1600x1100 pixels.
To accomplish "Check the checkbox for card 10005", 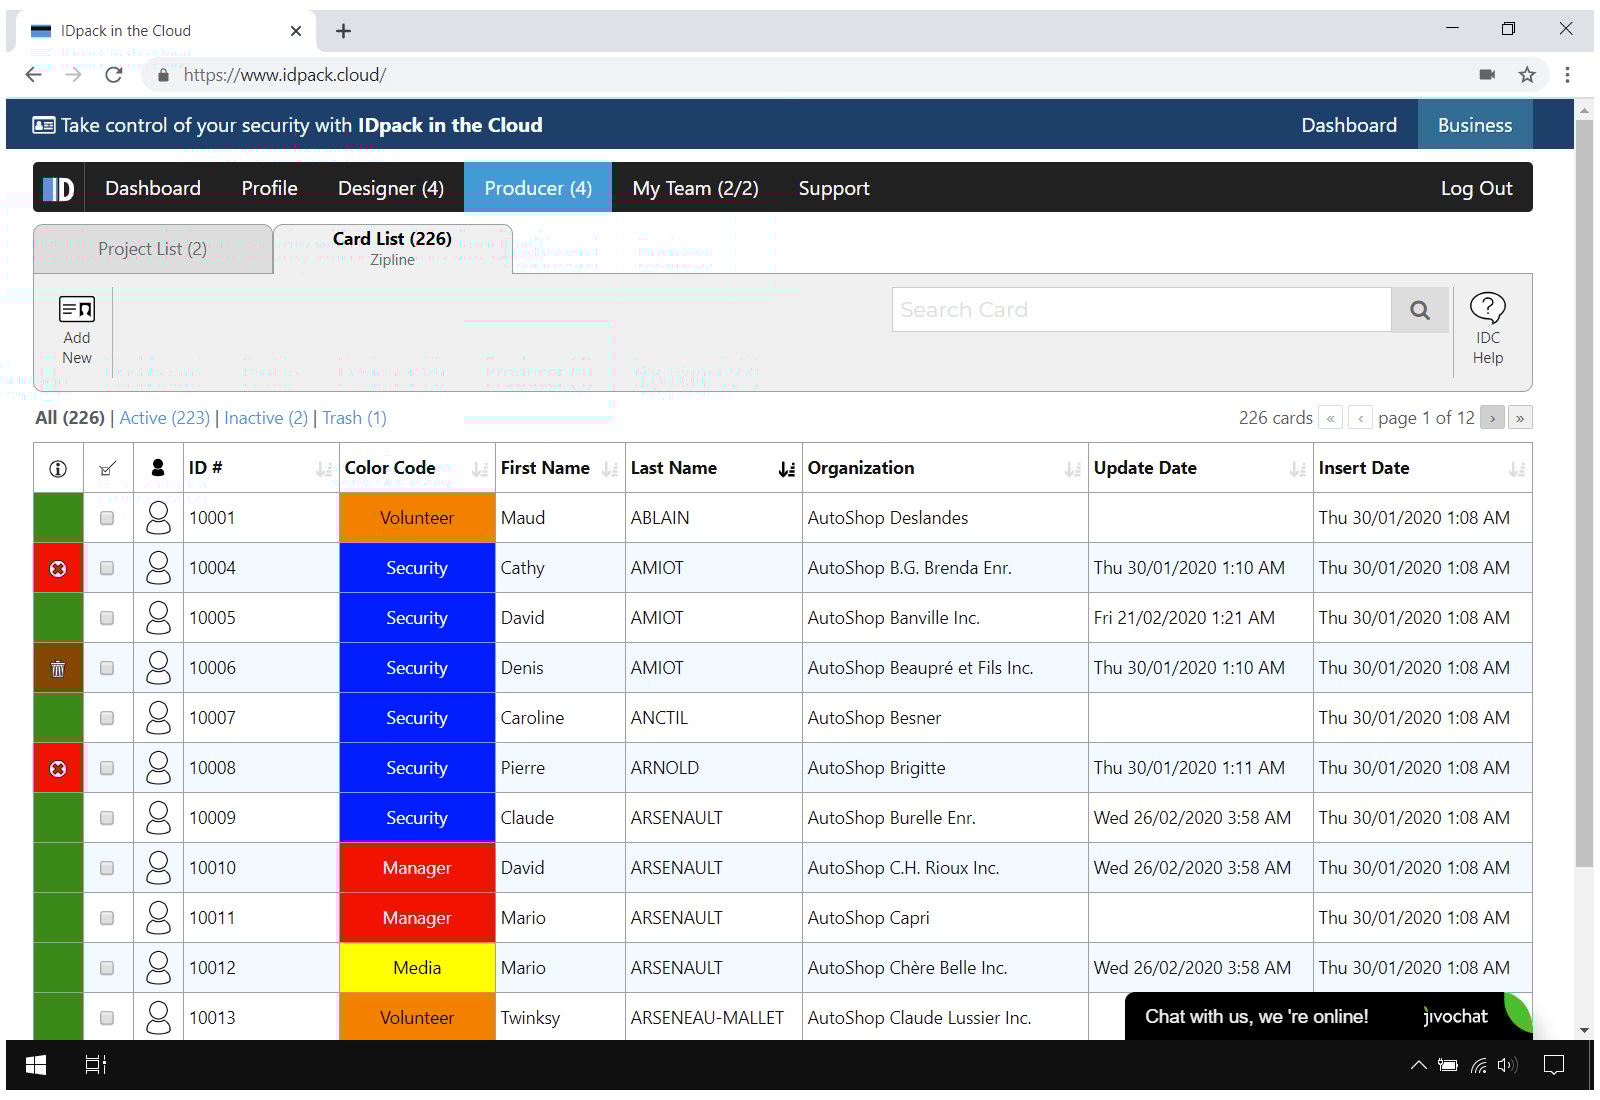I will coord(107,617).
